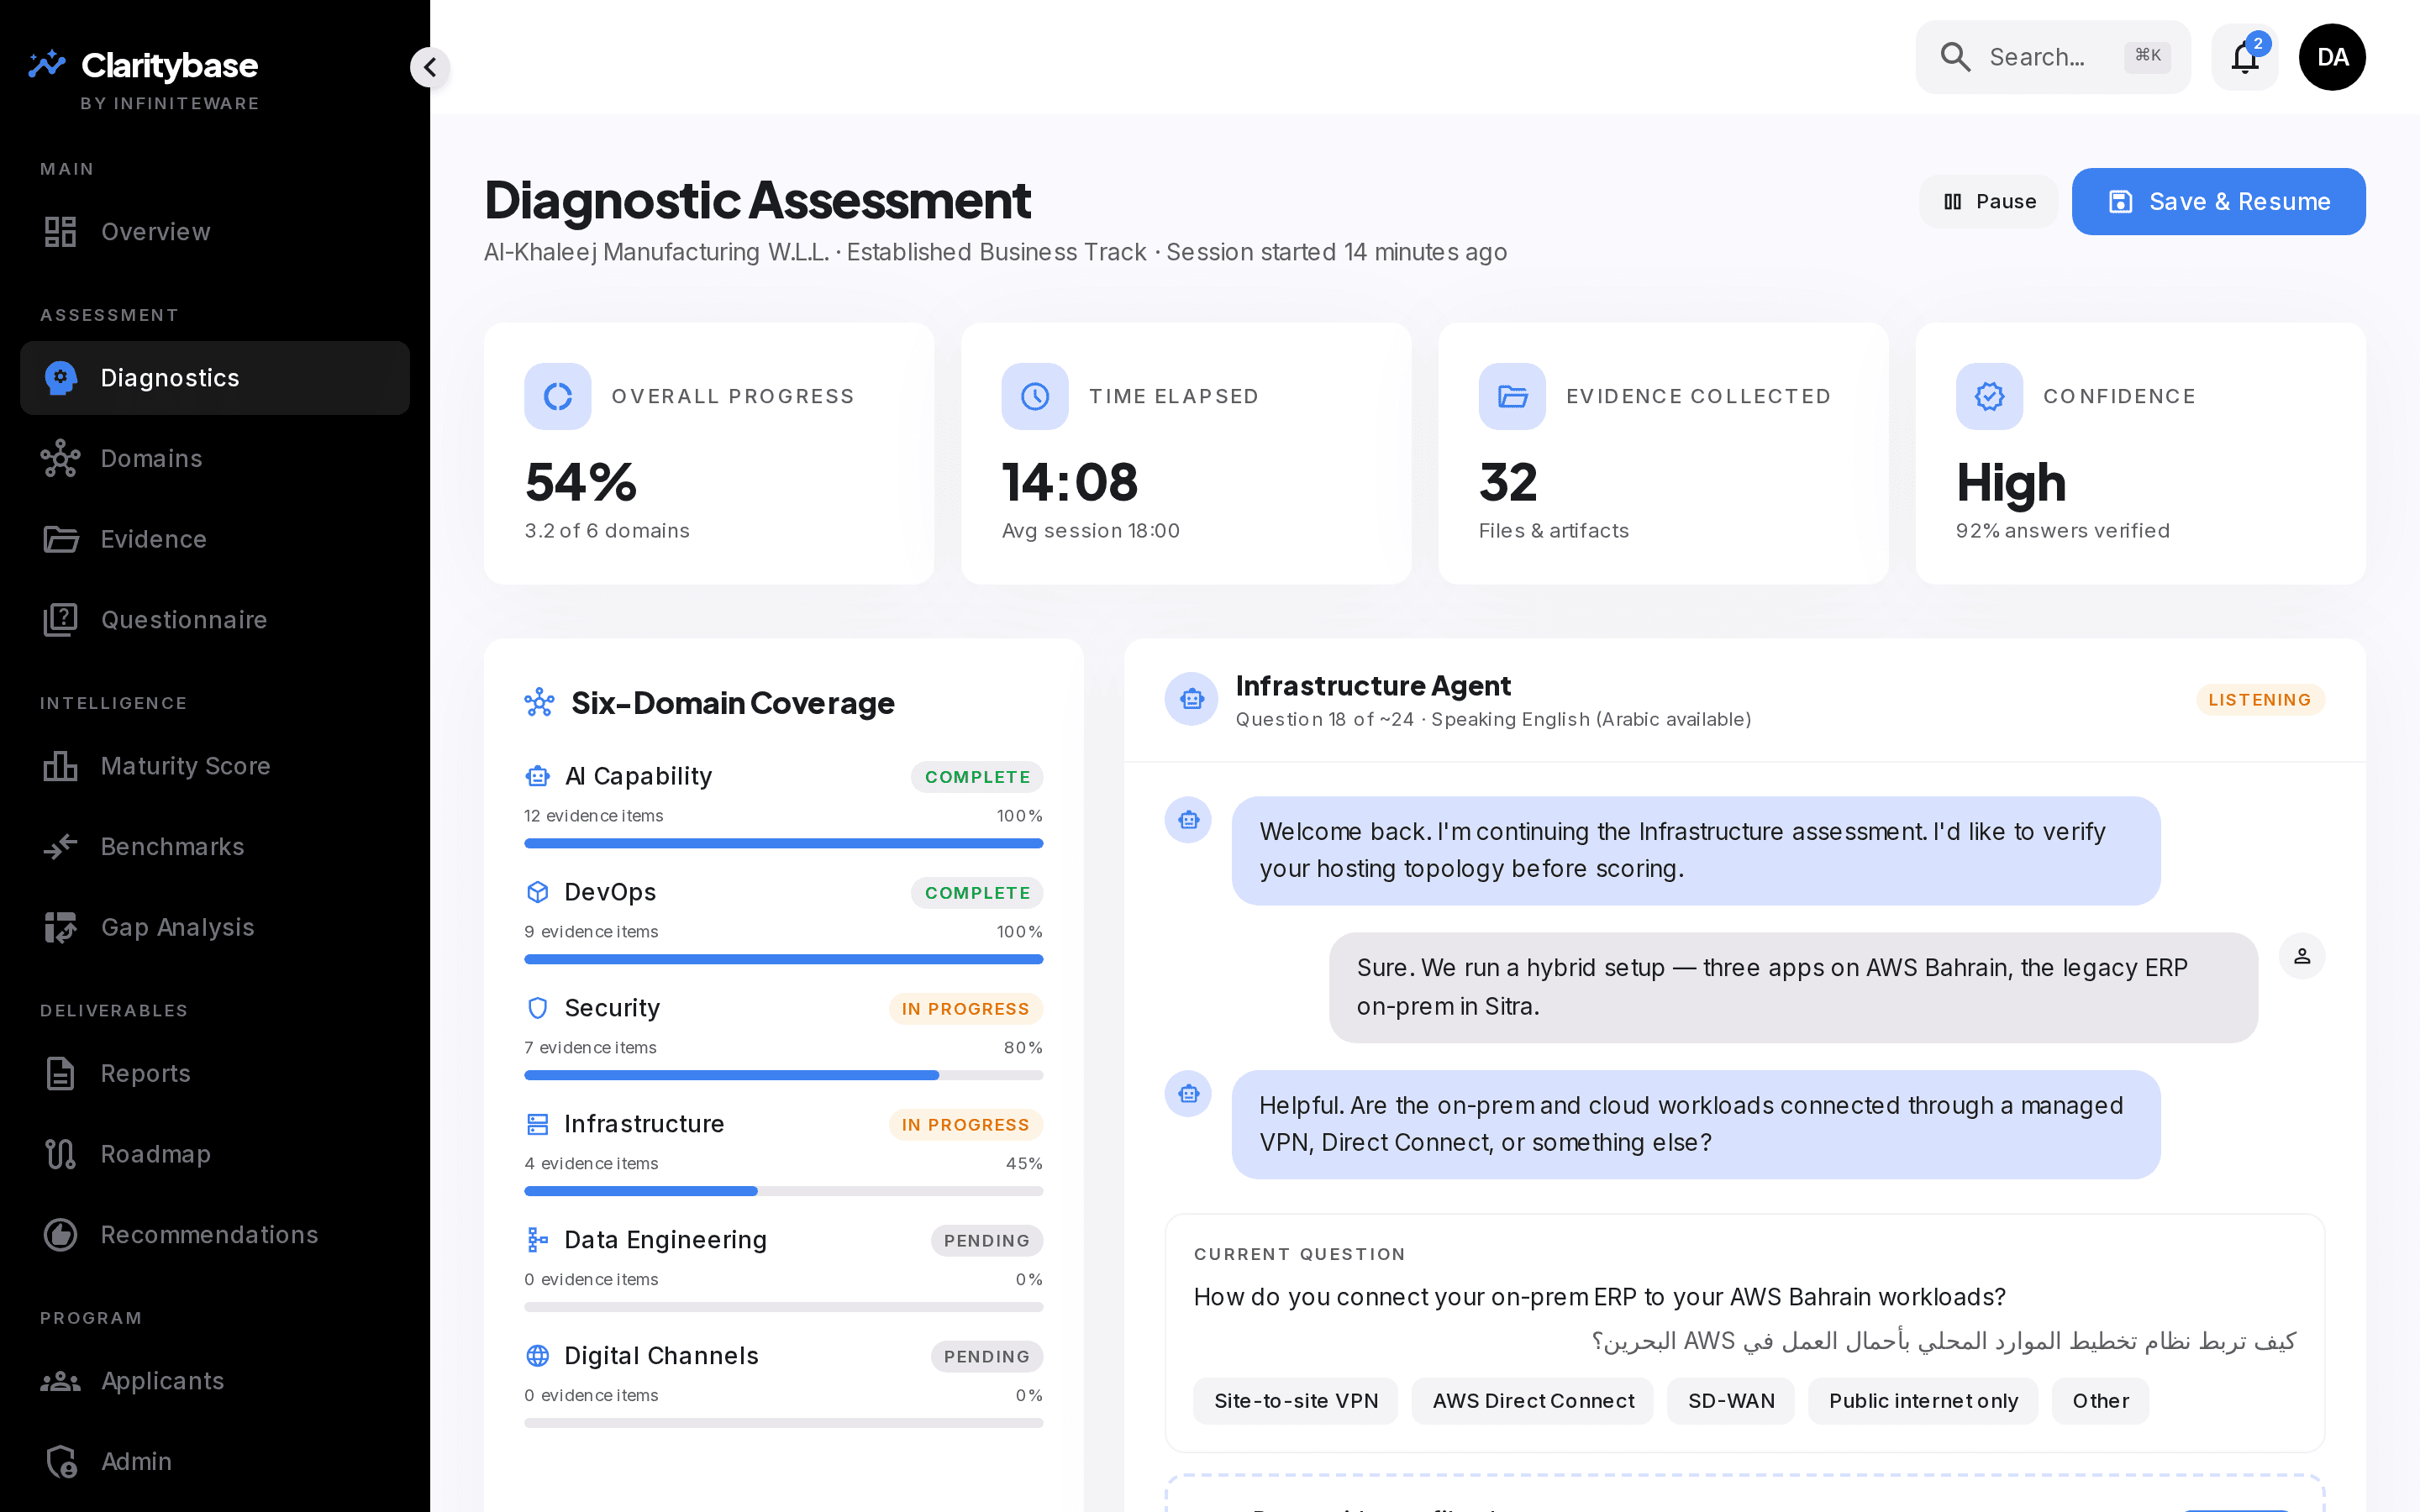Select the AI Capability domain row
The height and width of the screenshot is (1512, 2420).
[x=783, y=805]
